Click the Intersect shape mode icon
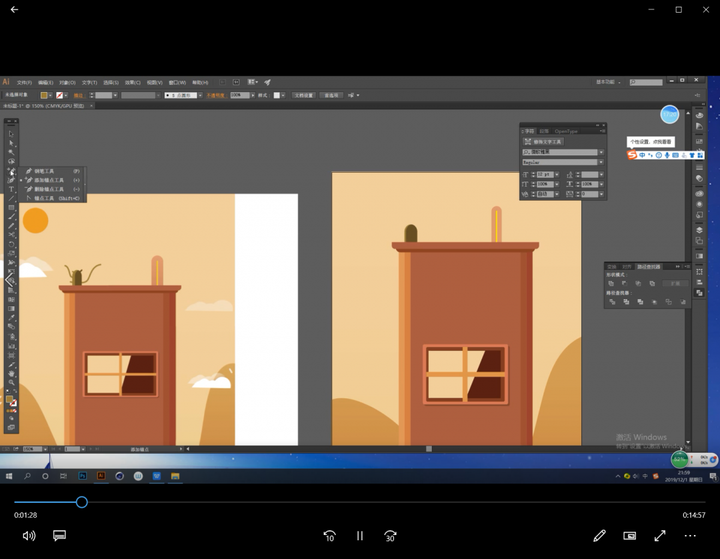Screen dimensions: 720x559 coord(638,284)
